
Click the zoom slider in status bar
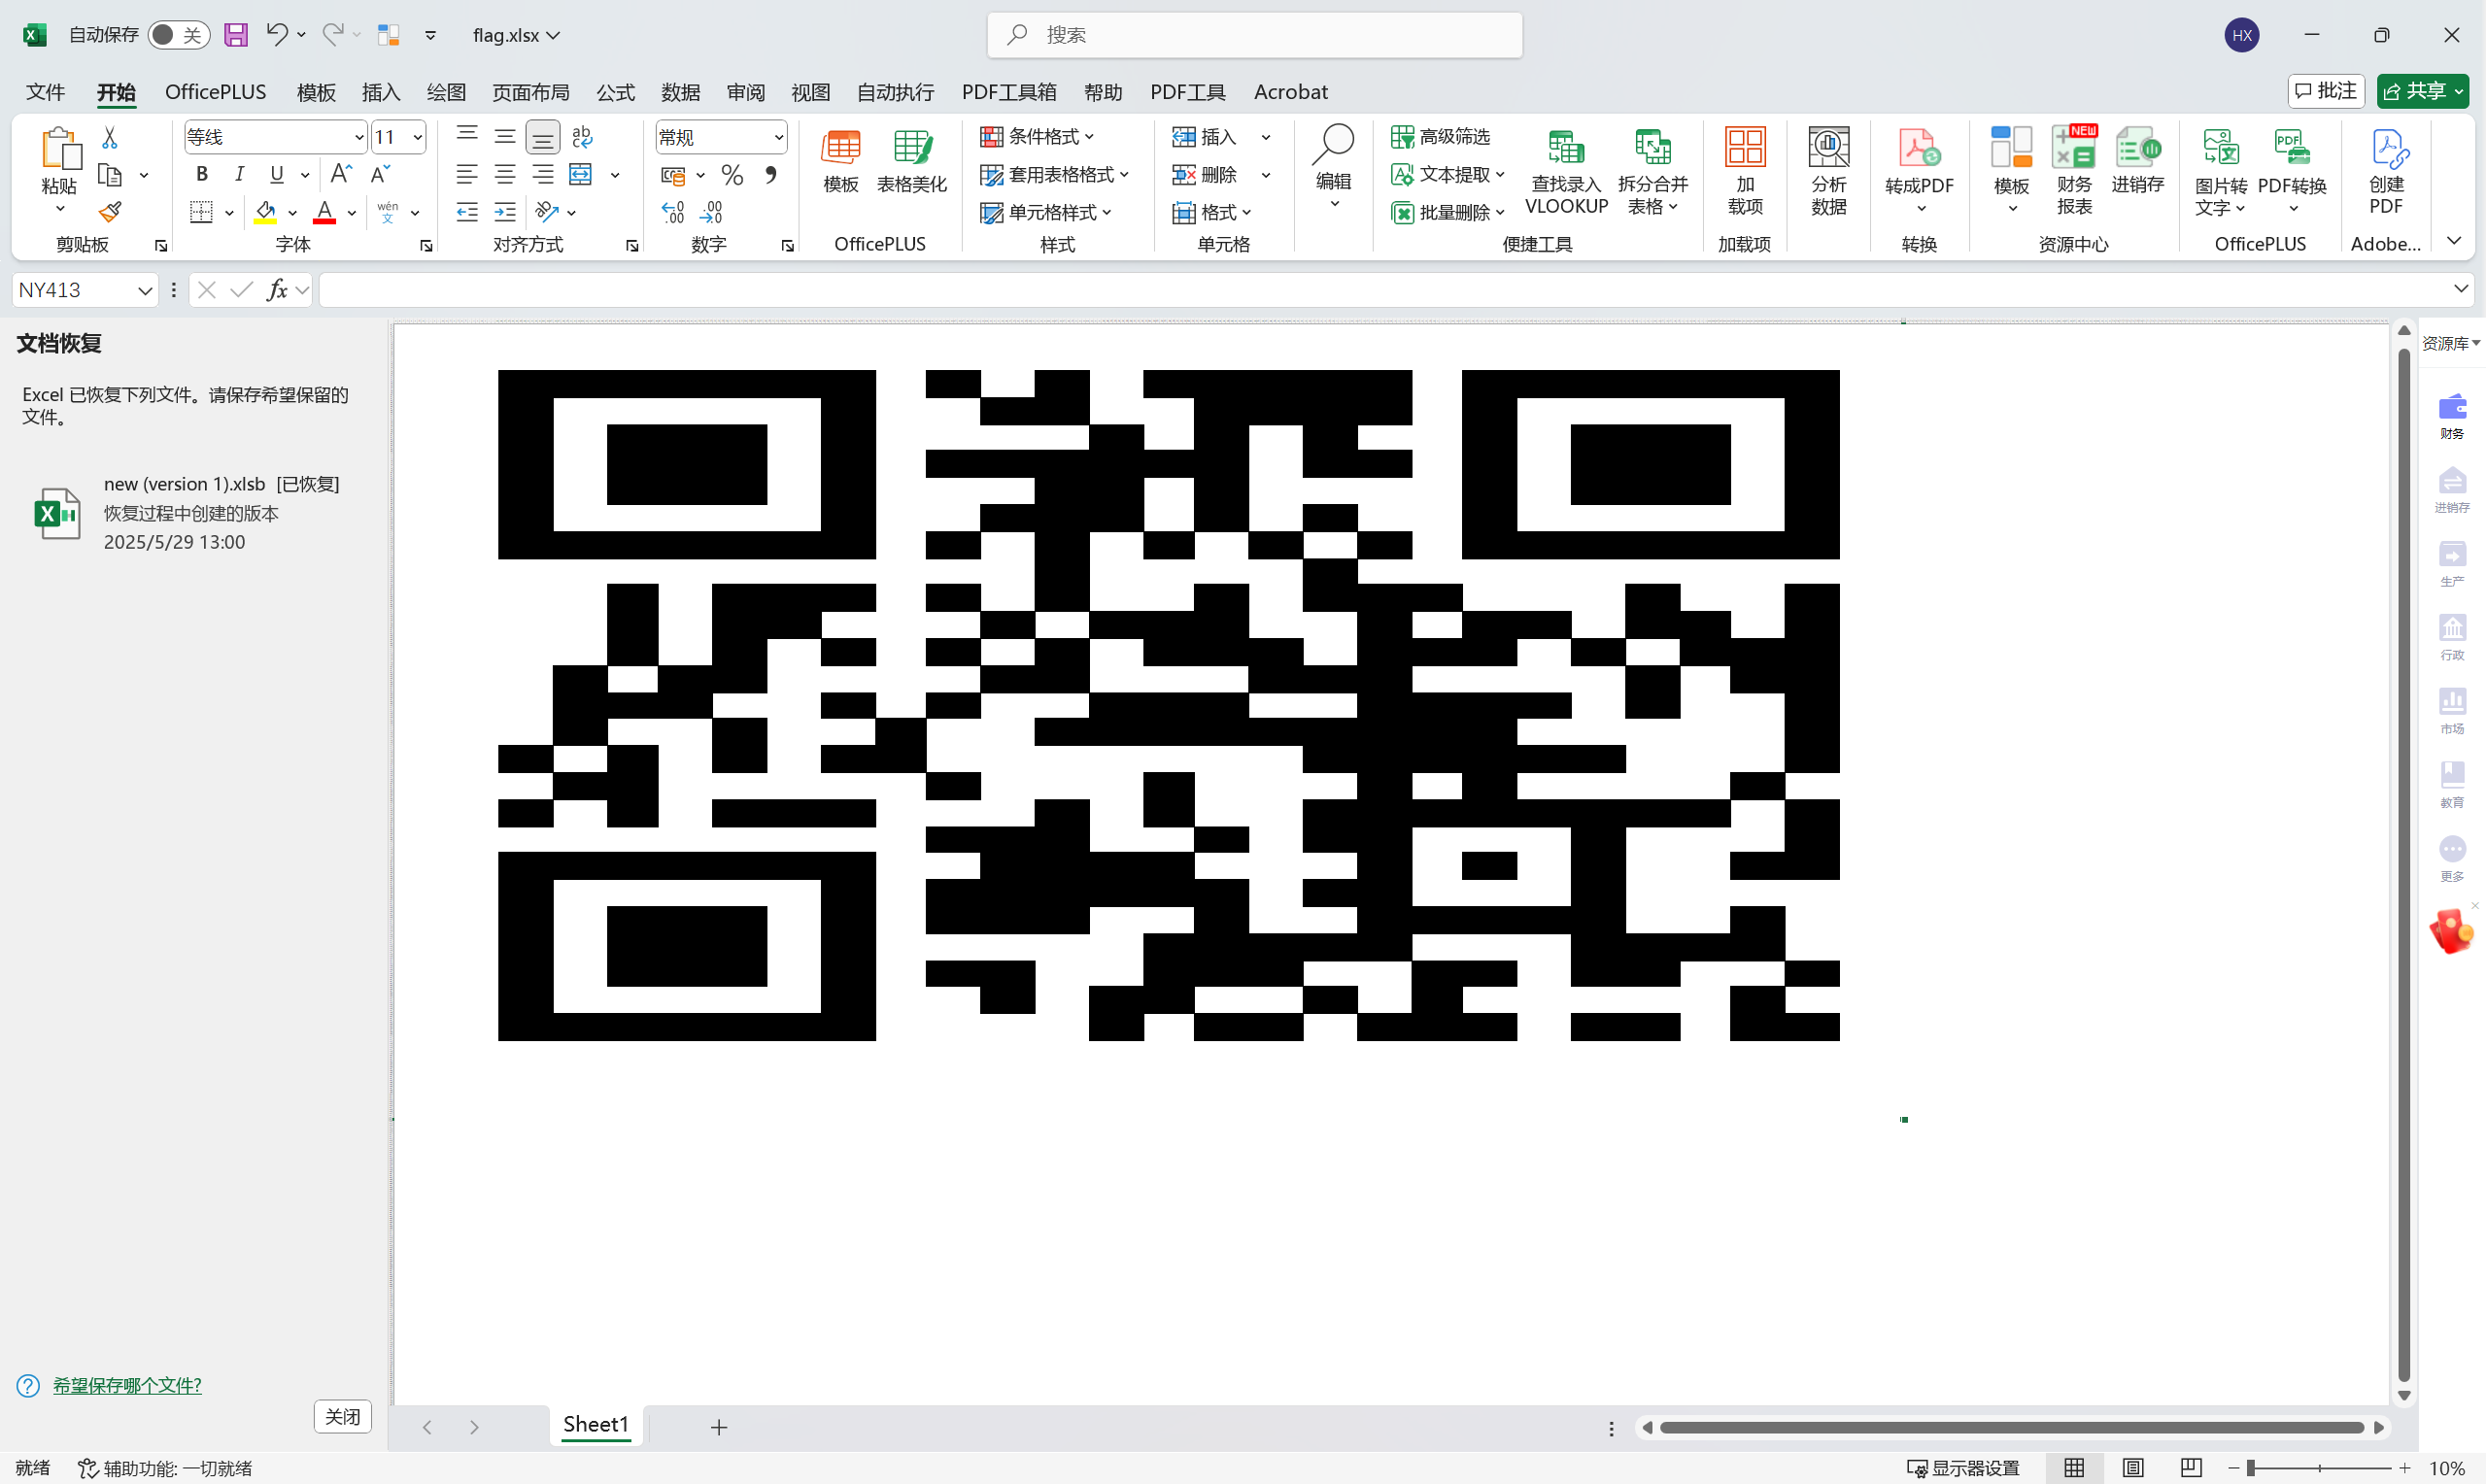point(2319,1468)
